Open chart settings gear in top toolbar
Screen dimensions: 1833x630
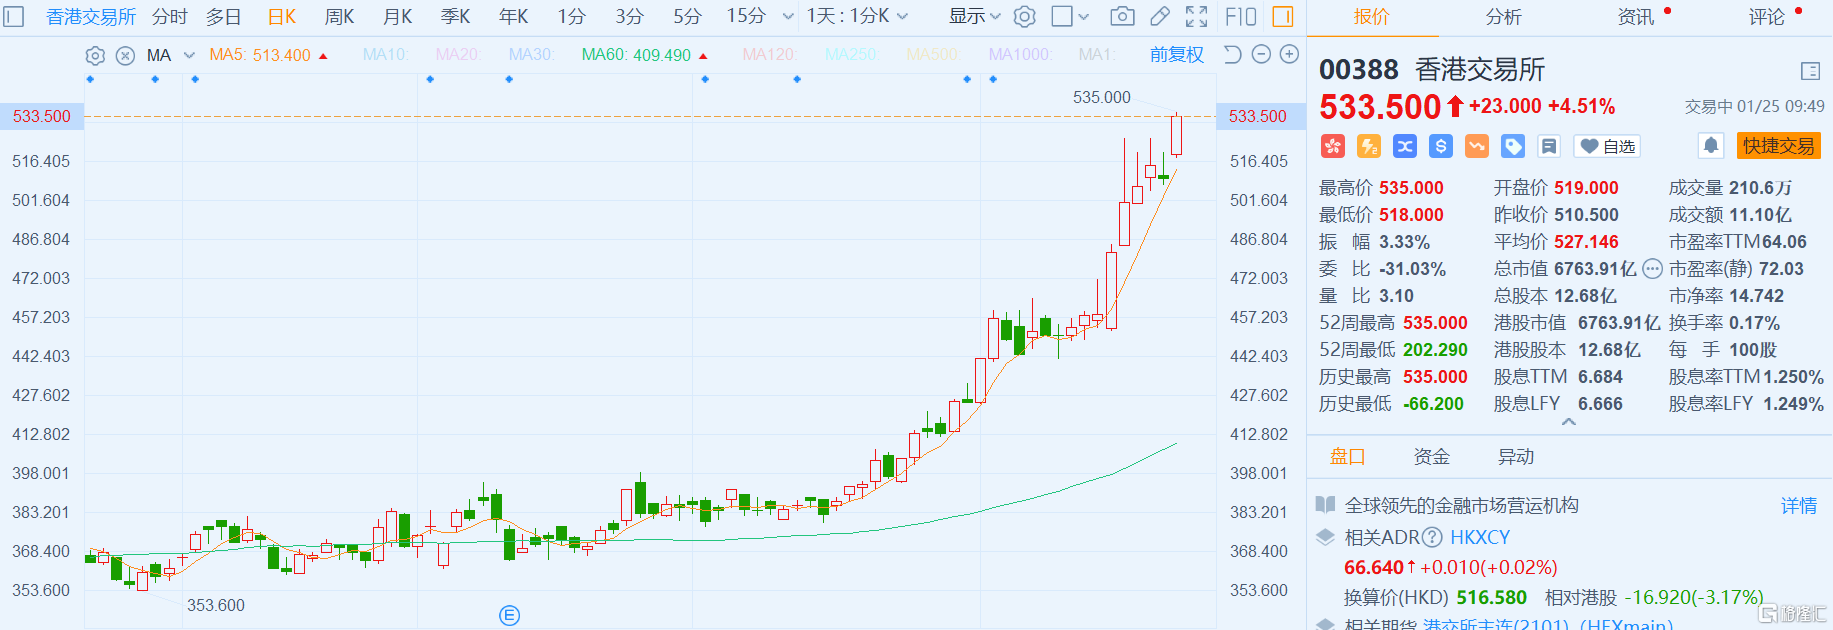1024,16
